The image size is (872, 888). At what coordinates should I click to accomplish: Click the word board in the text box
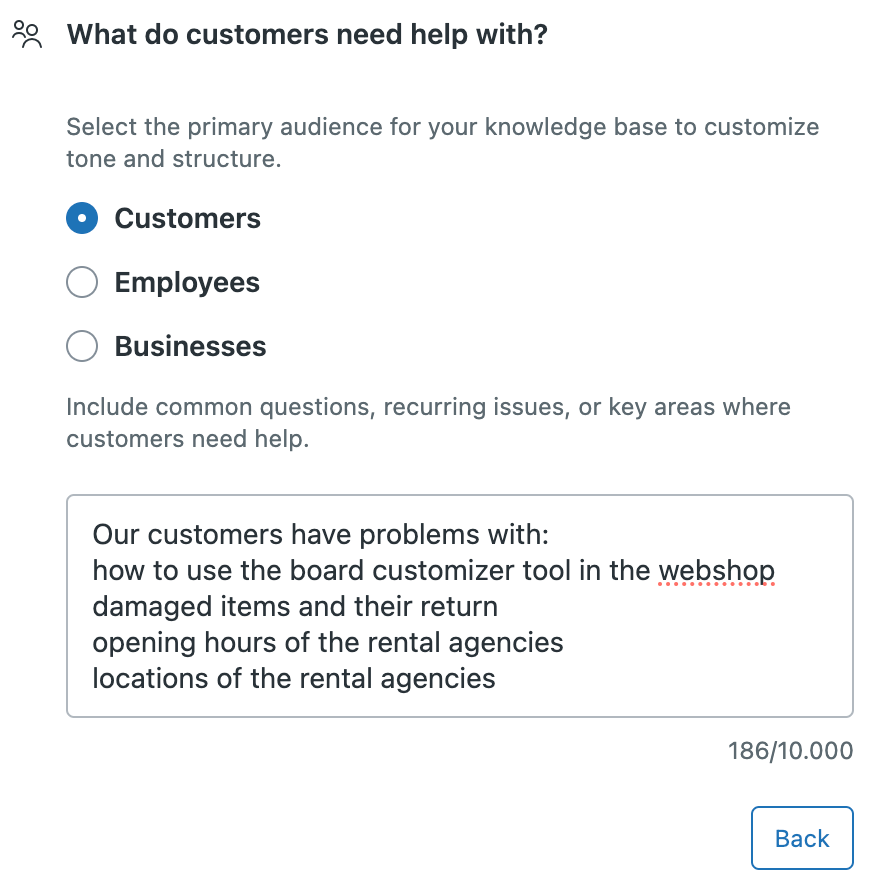click(x=326, y=571)
